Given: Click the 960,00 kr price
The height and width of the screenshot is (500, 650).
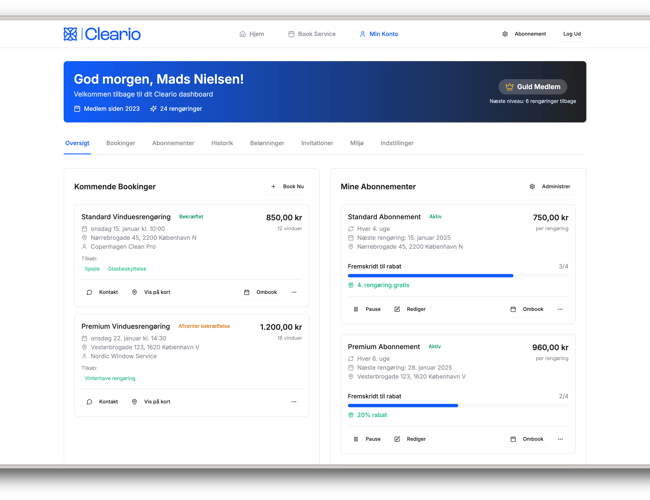Looking at the screenshot, I should pyautogui.click(x=551, y=347).
